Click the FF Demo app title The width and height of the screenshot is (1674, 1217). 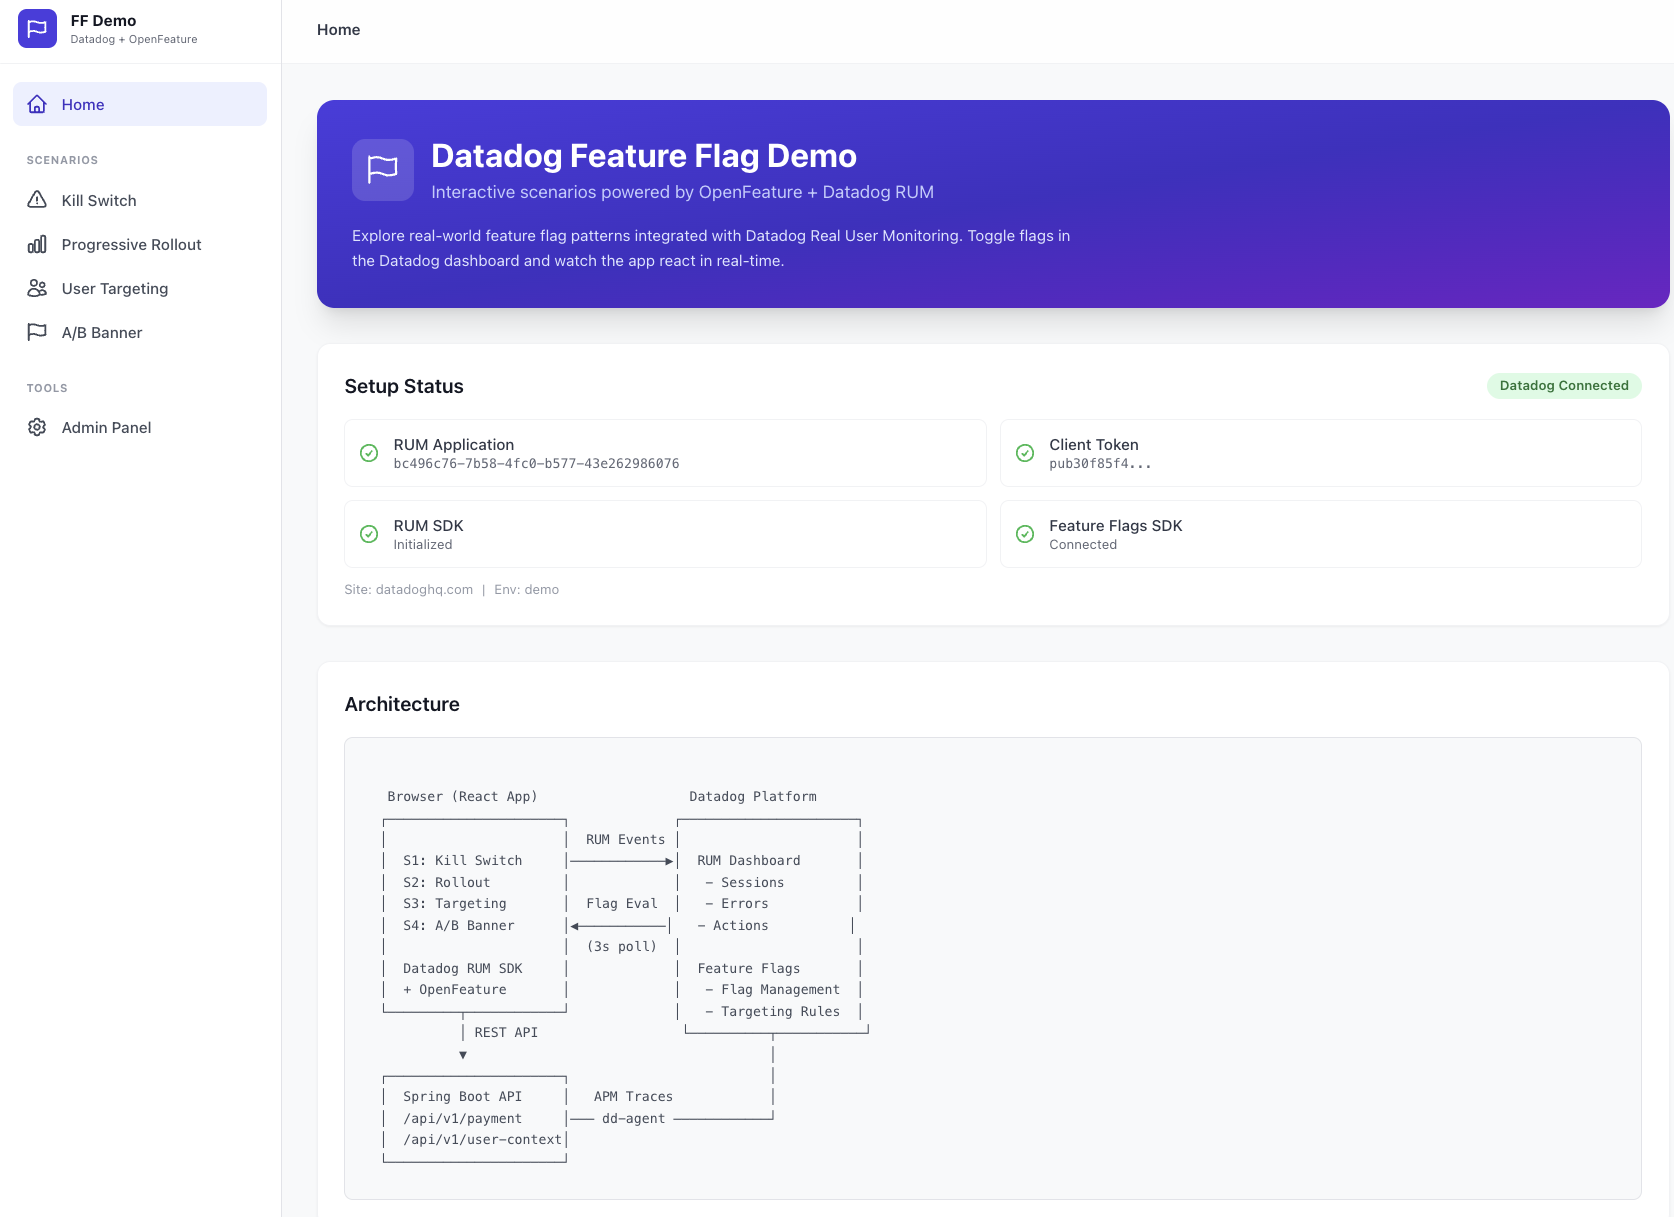tap(103, 21)
